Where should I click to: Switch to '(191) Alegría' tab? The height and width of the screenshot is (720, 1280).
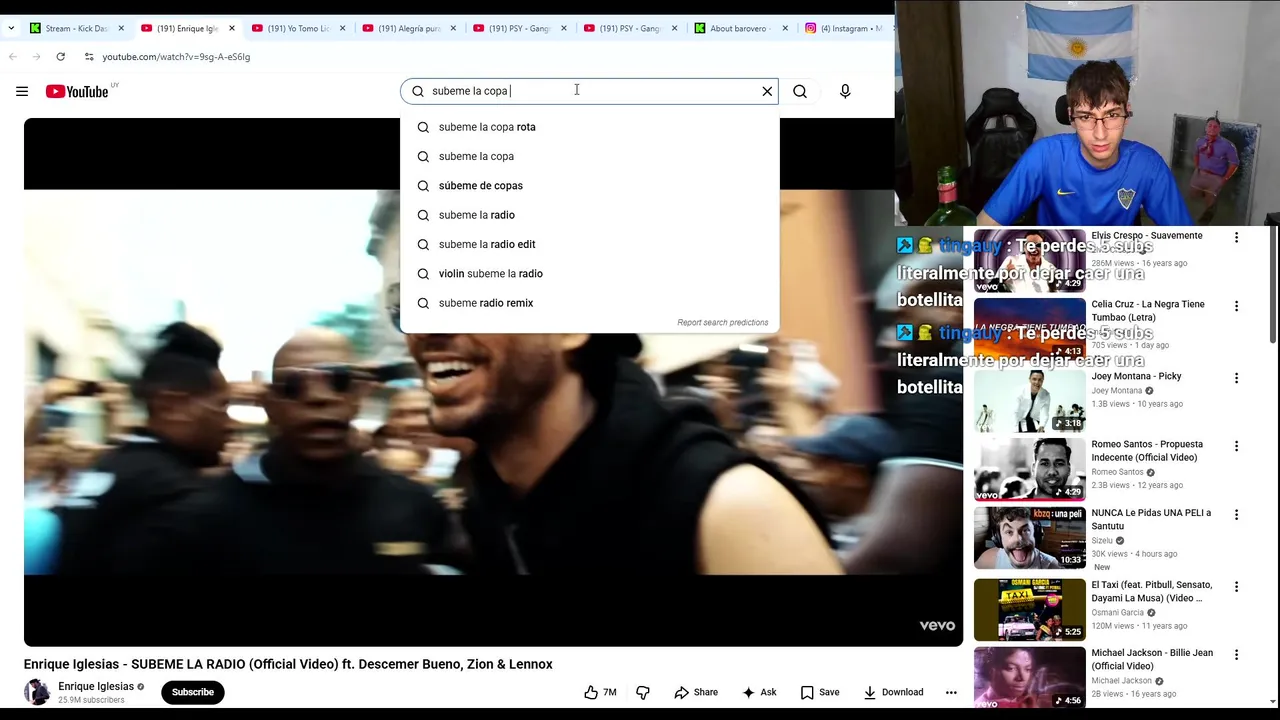[409, 28]
